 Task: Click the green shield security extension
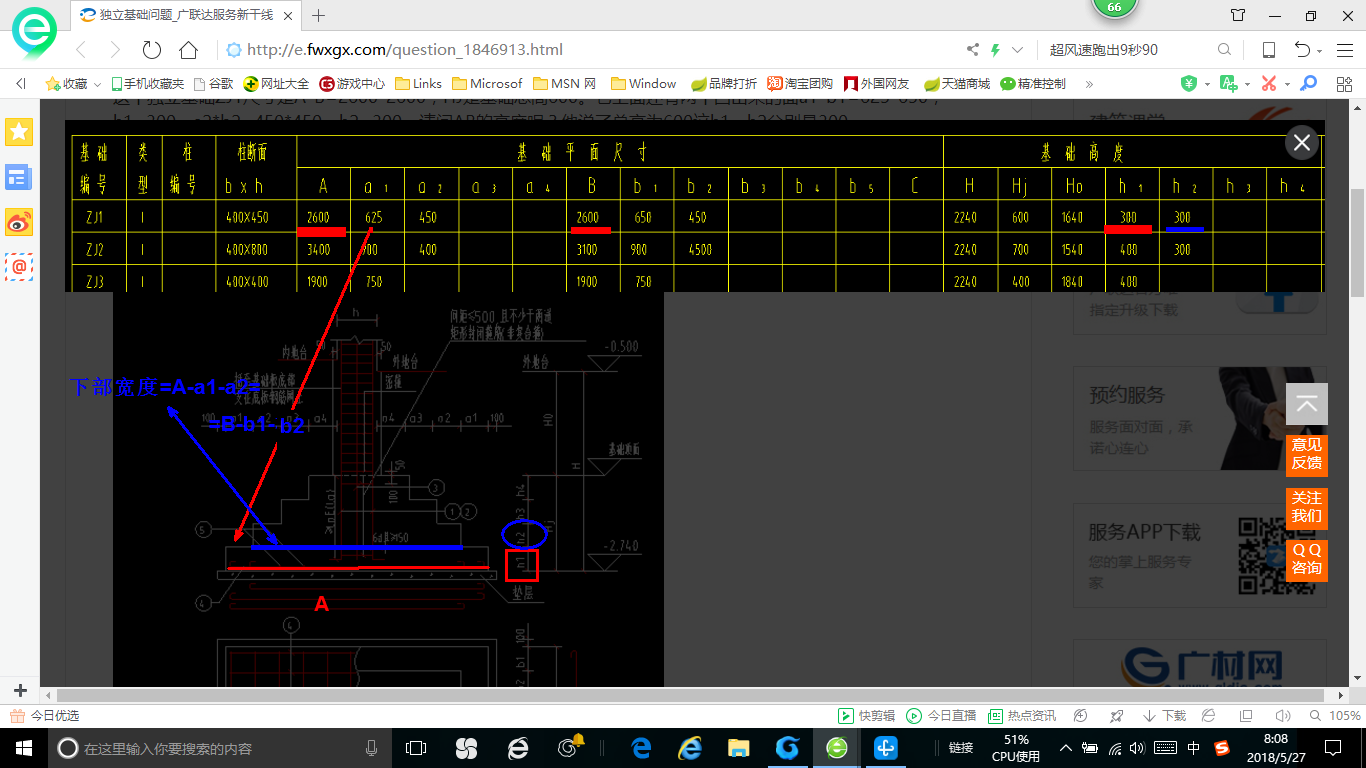click(x=1189, y=84)
